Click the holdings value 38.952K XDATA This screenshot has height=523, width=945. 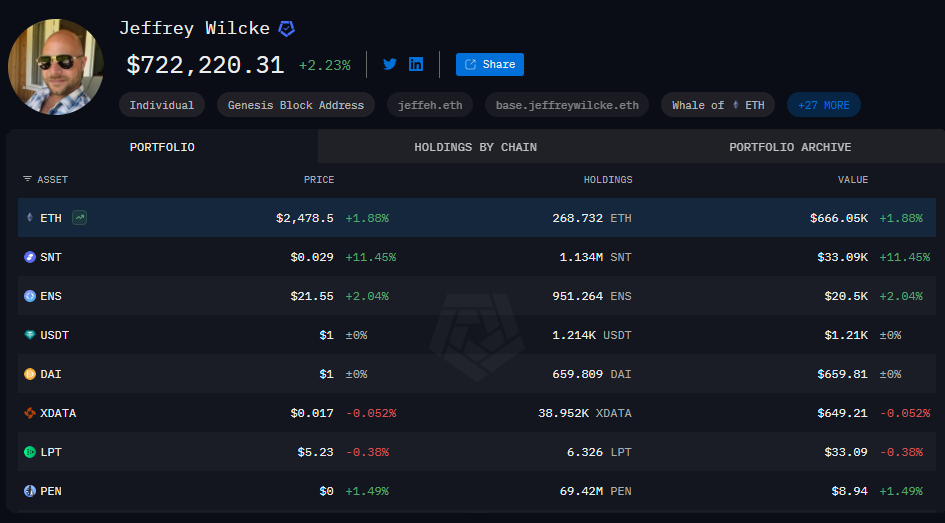coord(585,413)
